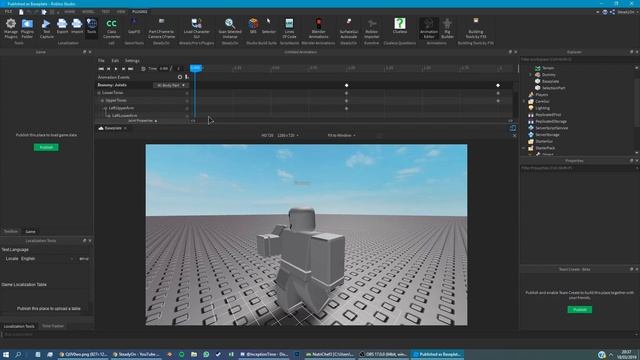Click the blue timeline playhead marker
This screenshot has height=360, width=640.
point(196,68)
